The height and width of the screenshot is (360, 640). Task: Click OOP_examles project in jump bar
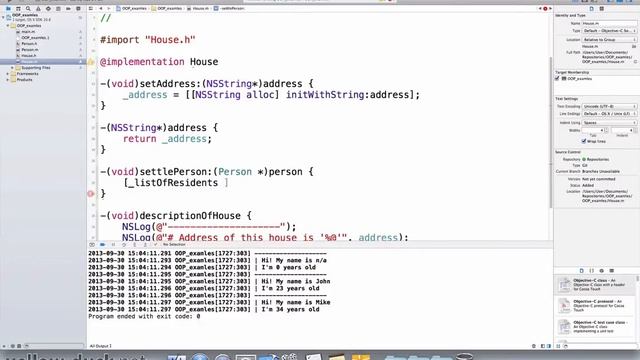[x=131, y=9]
